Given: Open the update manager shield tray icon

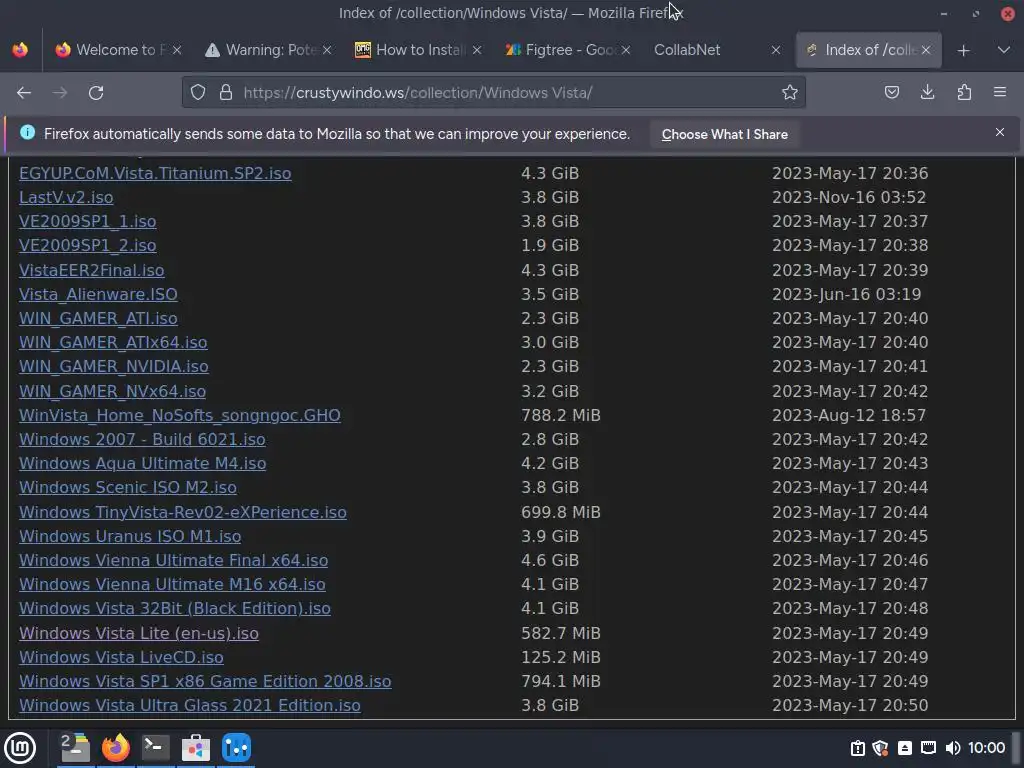Looking at the screenshot, I should pyautogui.click(x=880, y=748).
